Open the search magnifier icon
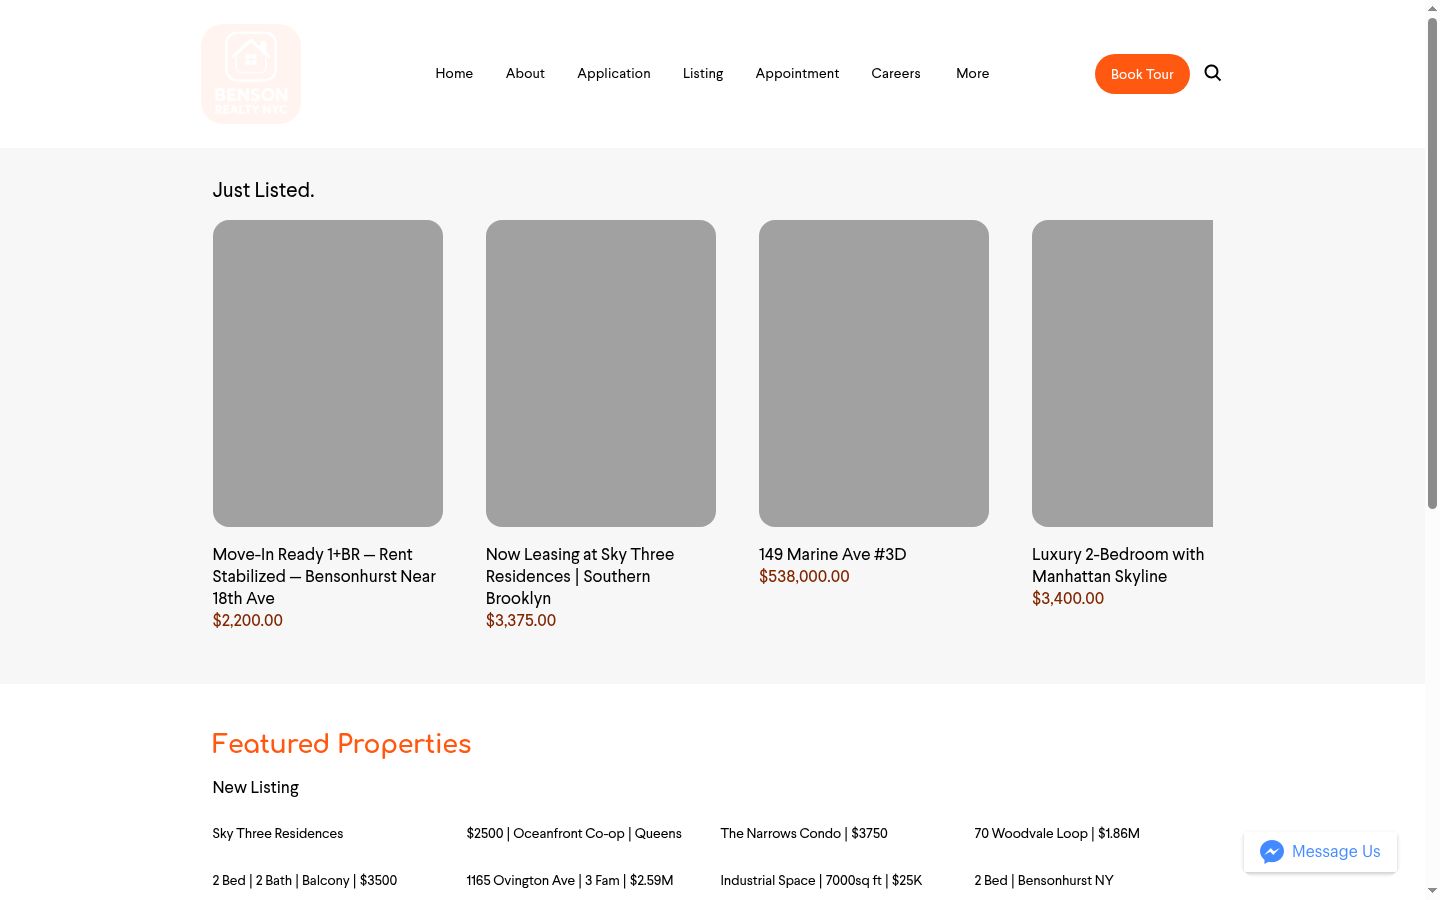Screen dimensions: 1440x900 (1212, 73)
